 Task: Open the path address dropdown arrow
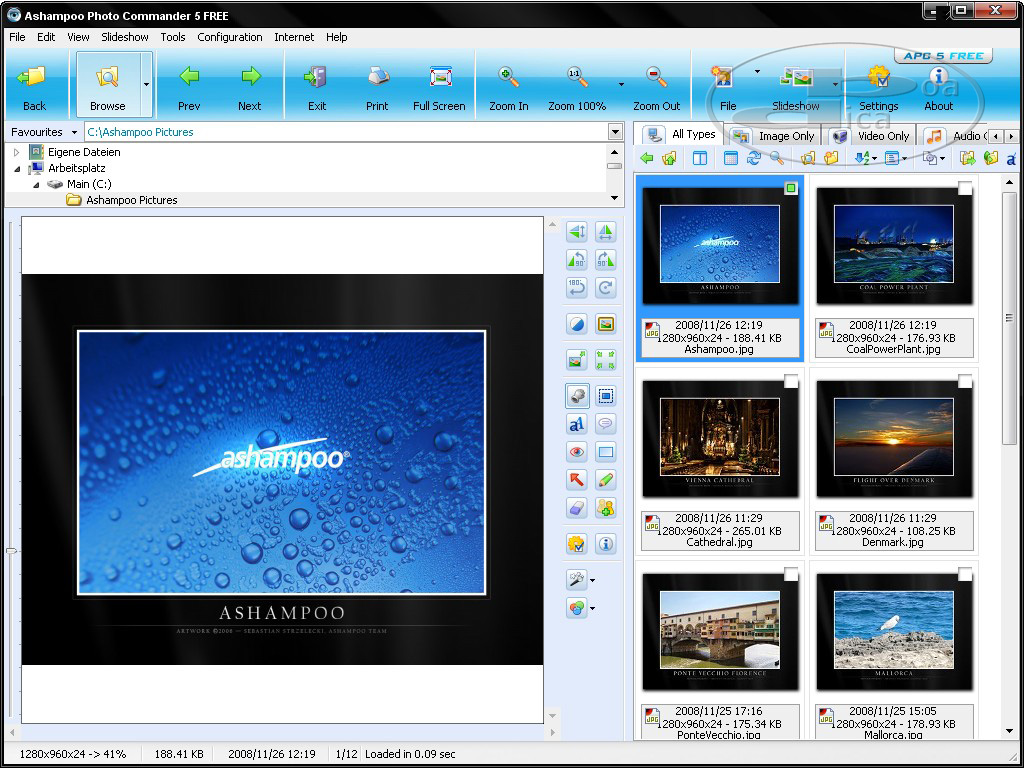point(615,132)
